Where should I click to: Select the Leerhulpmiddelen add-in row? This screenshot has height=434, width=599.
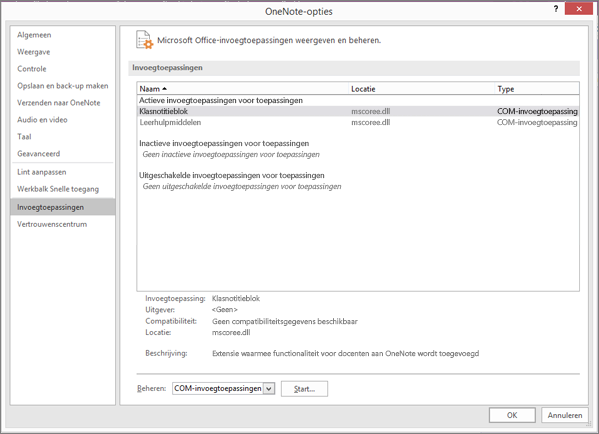[x=358, y=122]
